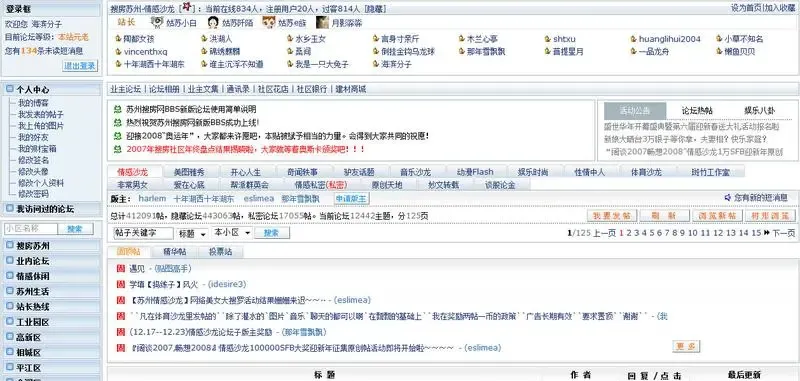Open 我的好友 in the personal center tree

[33, 137]
